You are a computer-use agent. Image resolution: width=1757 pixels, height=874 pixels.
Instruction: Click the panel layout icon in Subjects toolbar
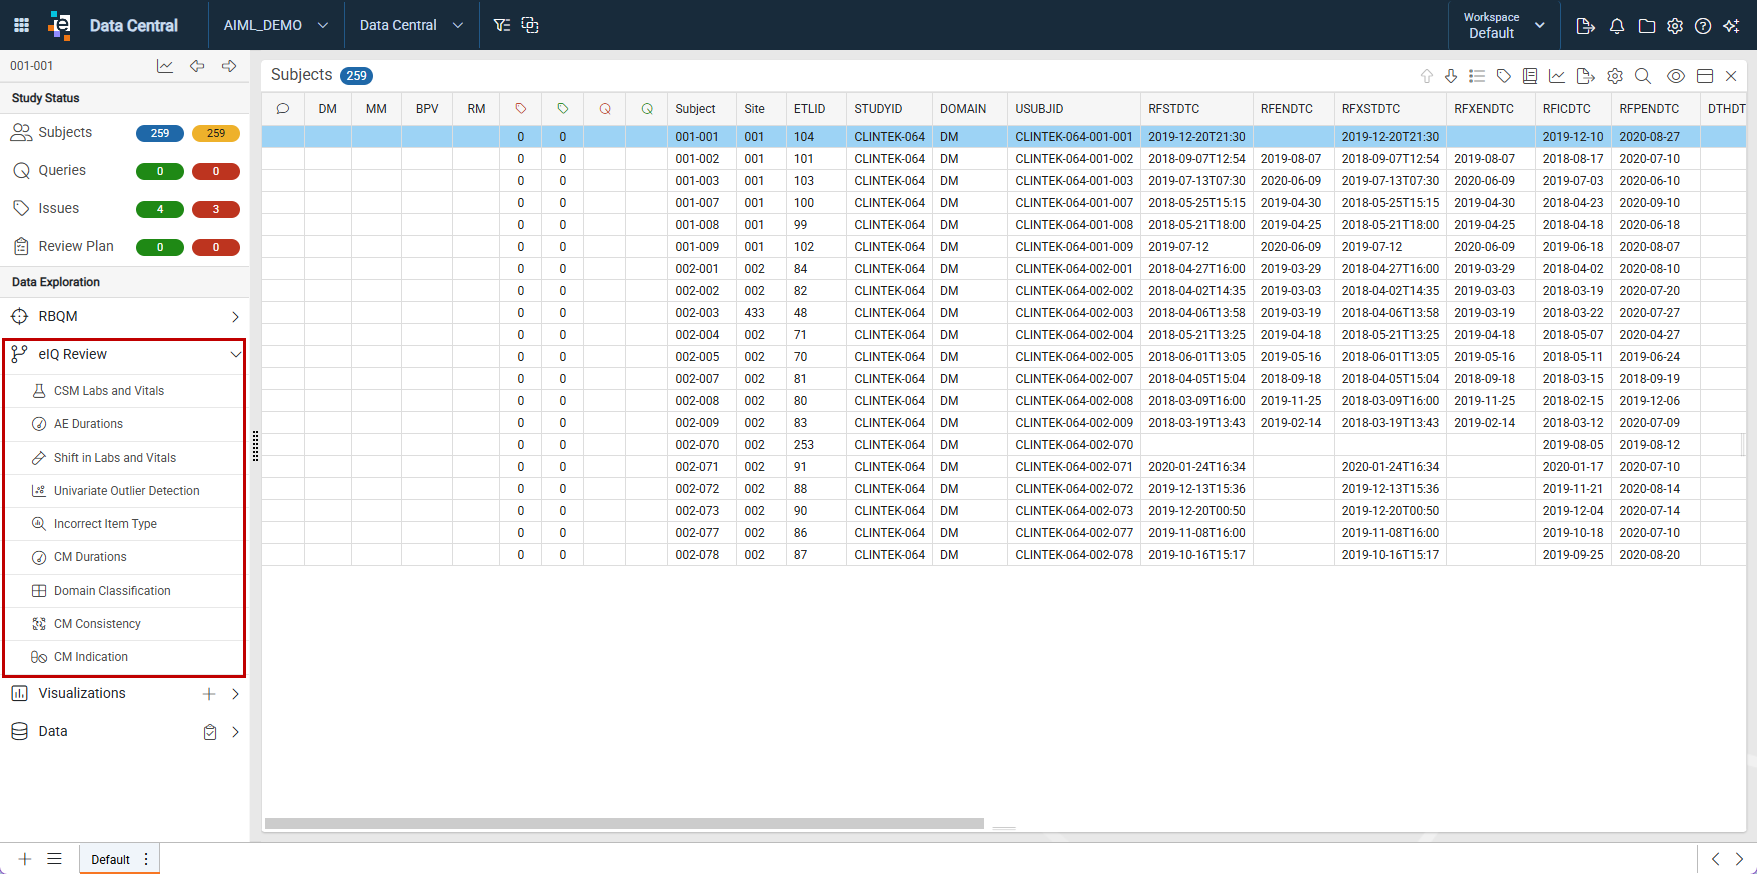coord(1705,76)
